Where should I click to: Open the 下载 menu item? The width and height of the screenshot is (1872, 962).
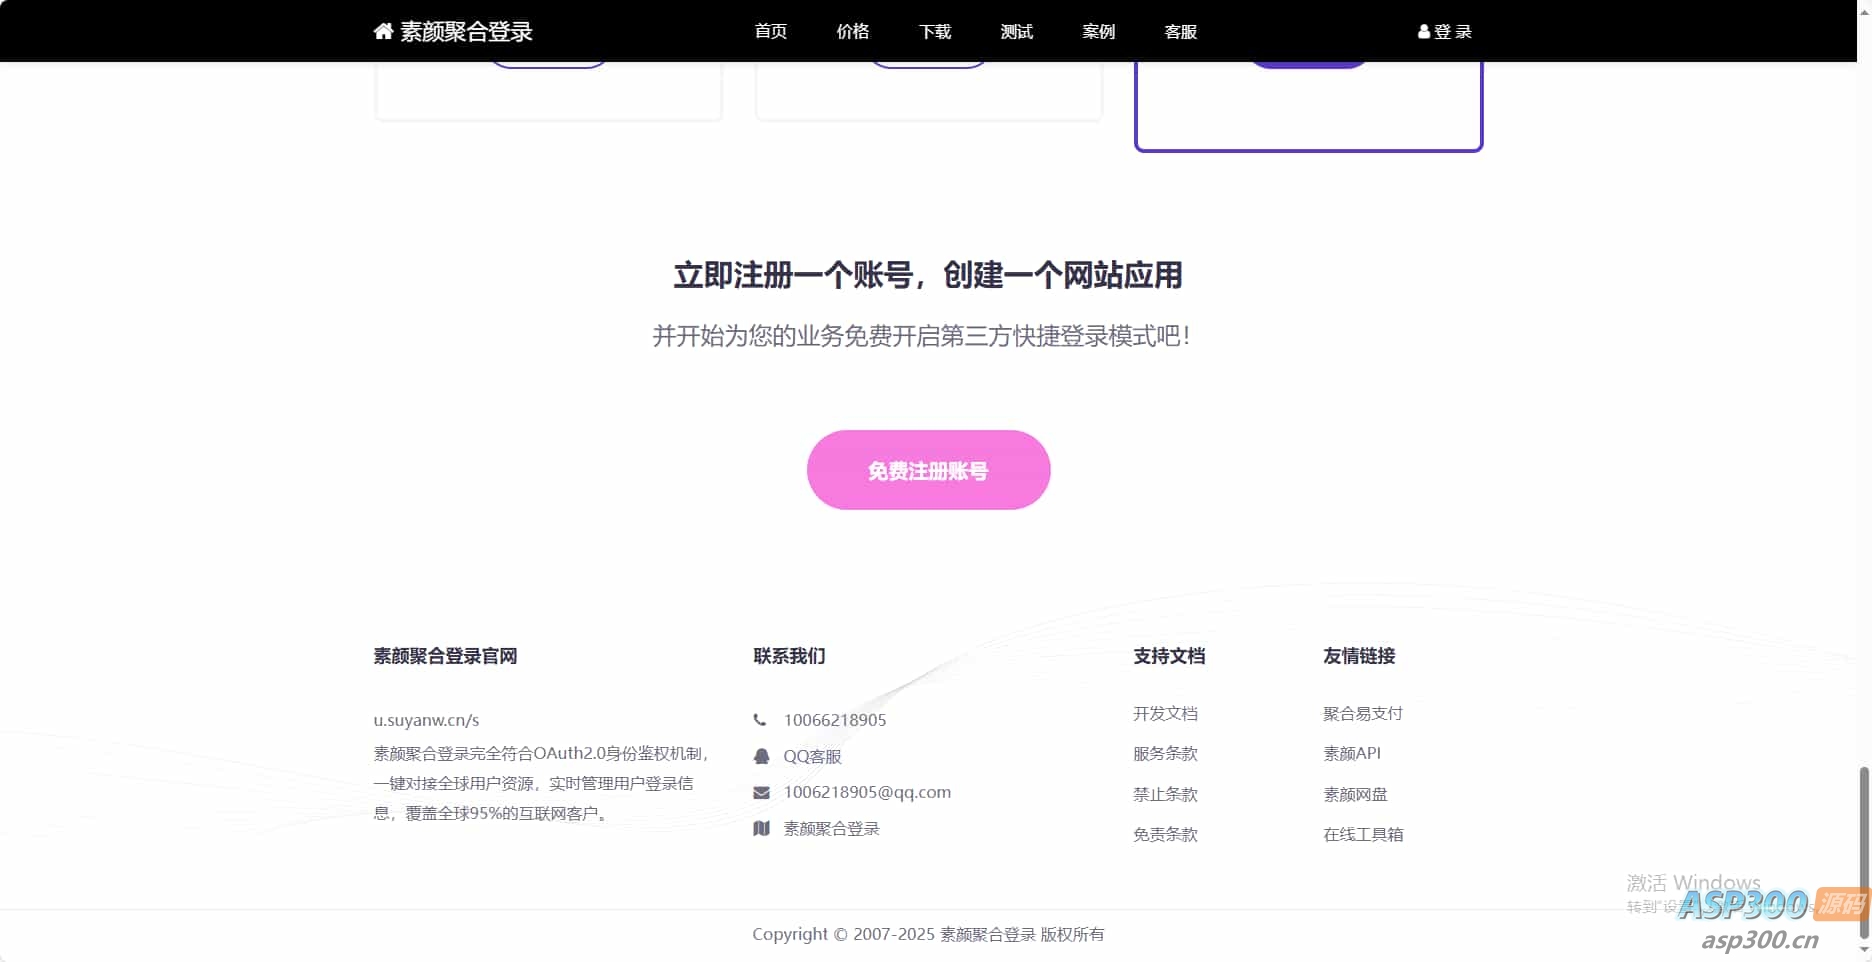934,31
